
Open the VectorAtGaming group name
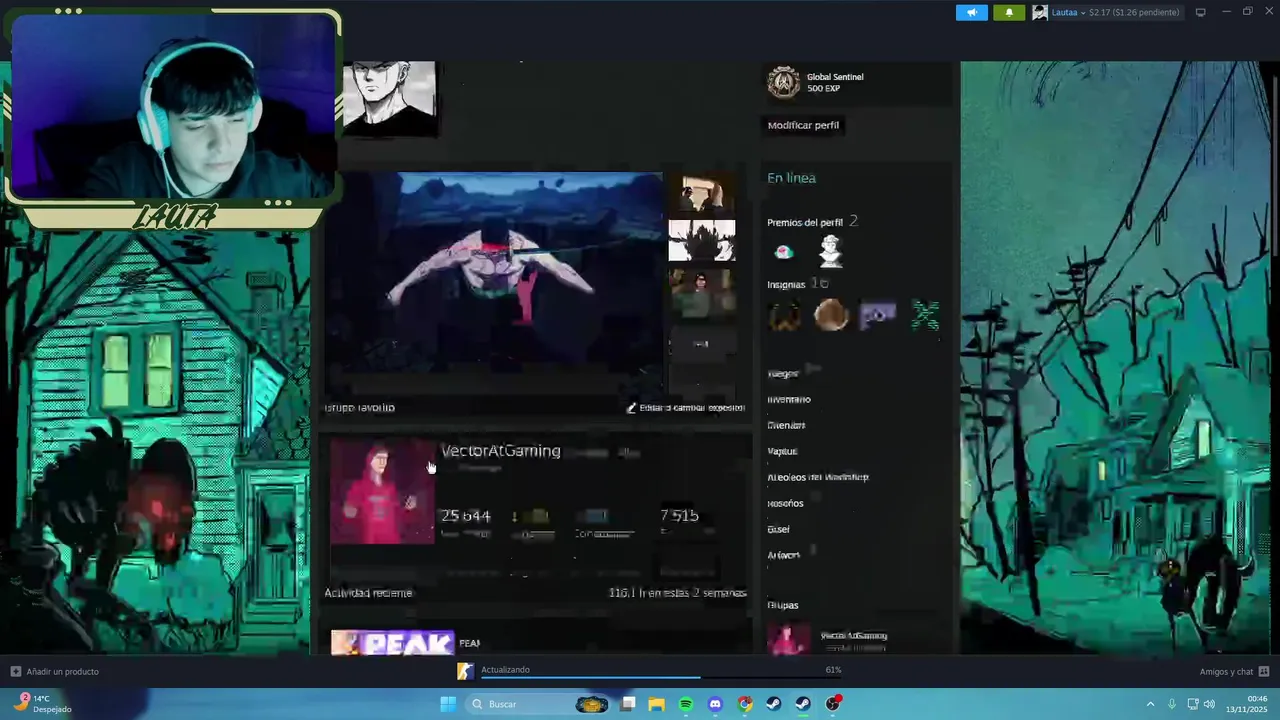(x=500, y=451)
